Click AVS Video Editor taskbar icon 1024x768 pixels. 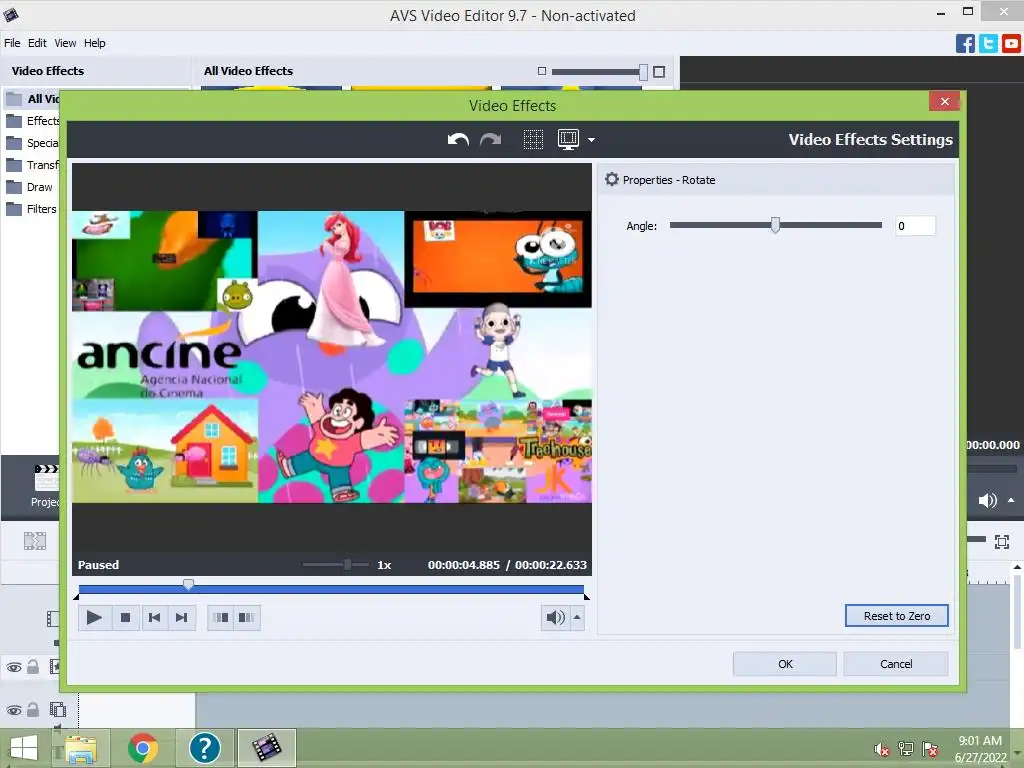(266, 748)
